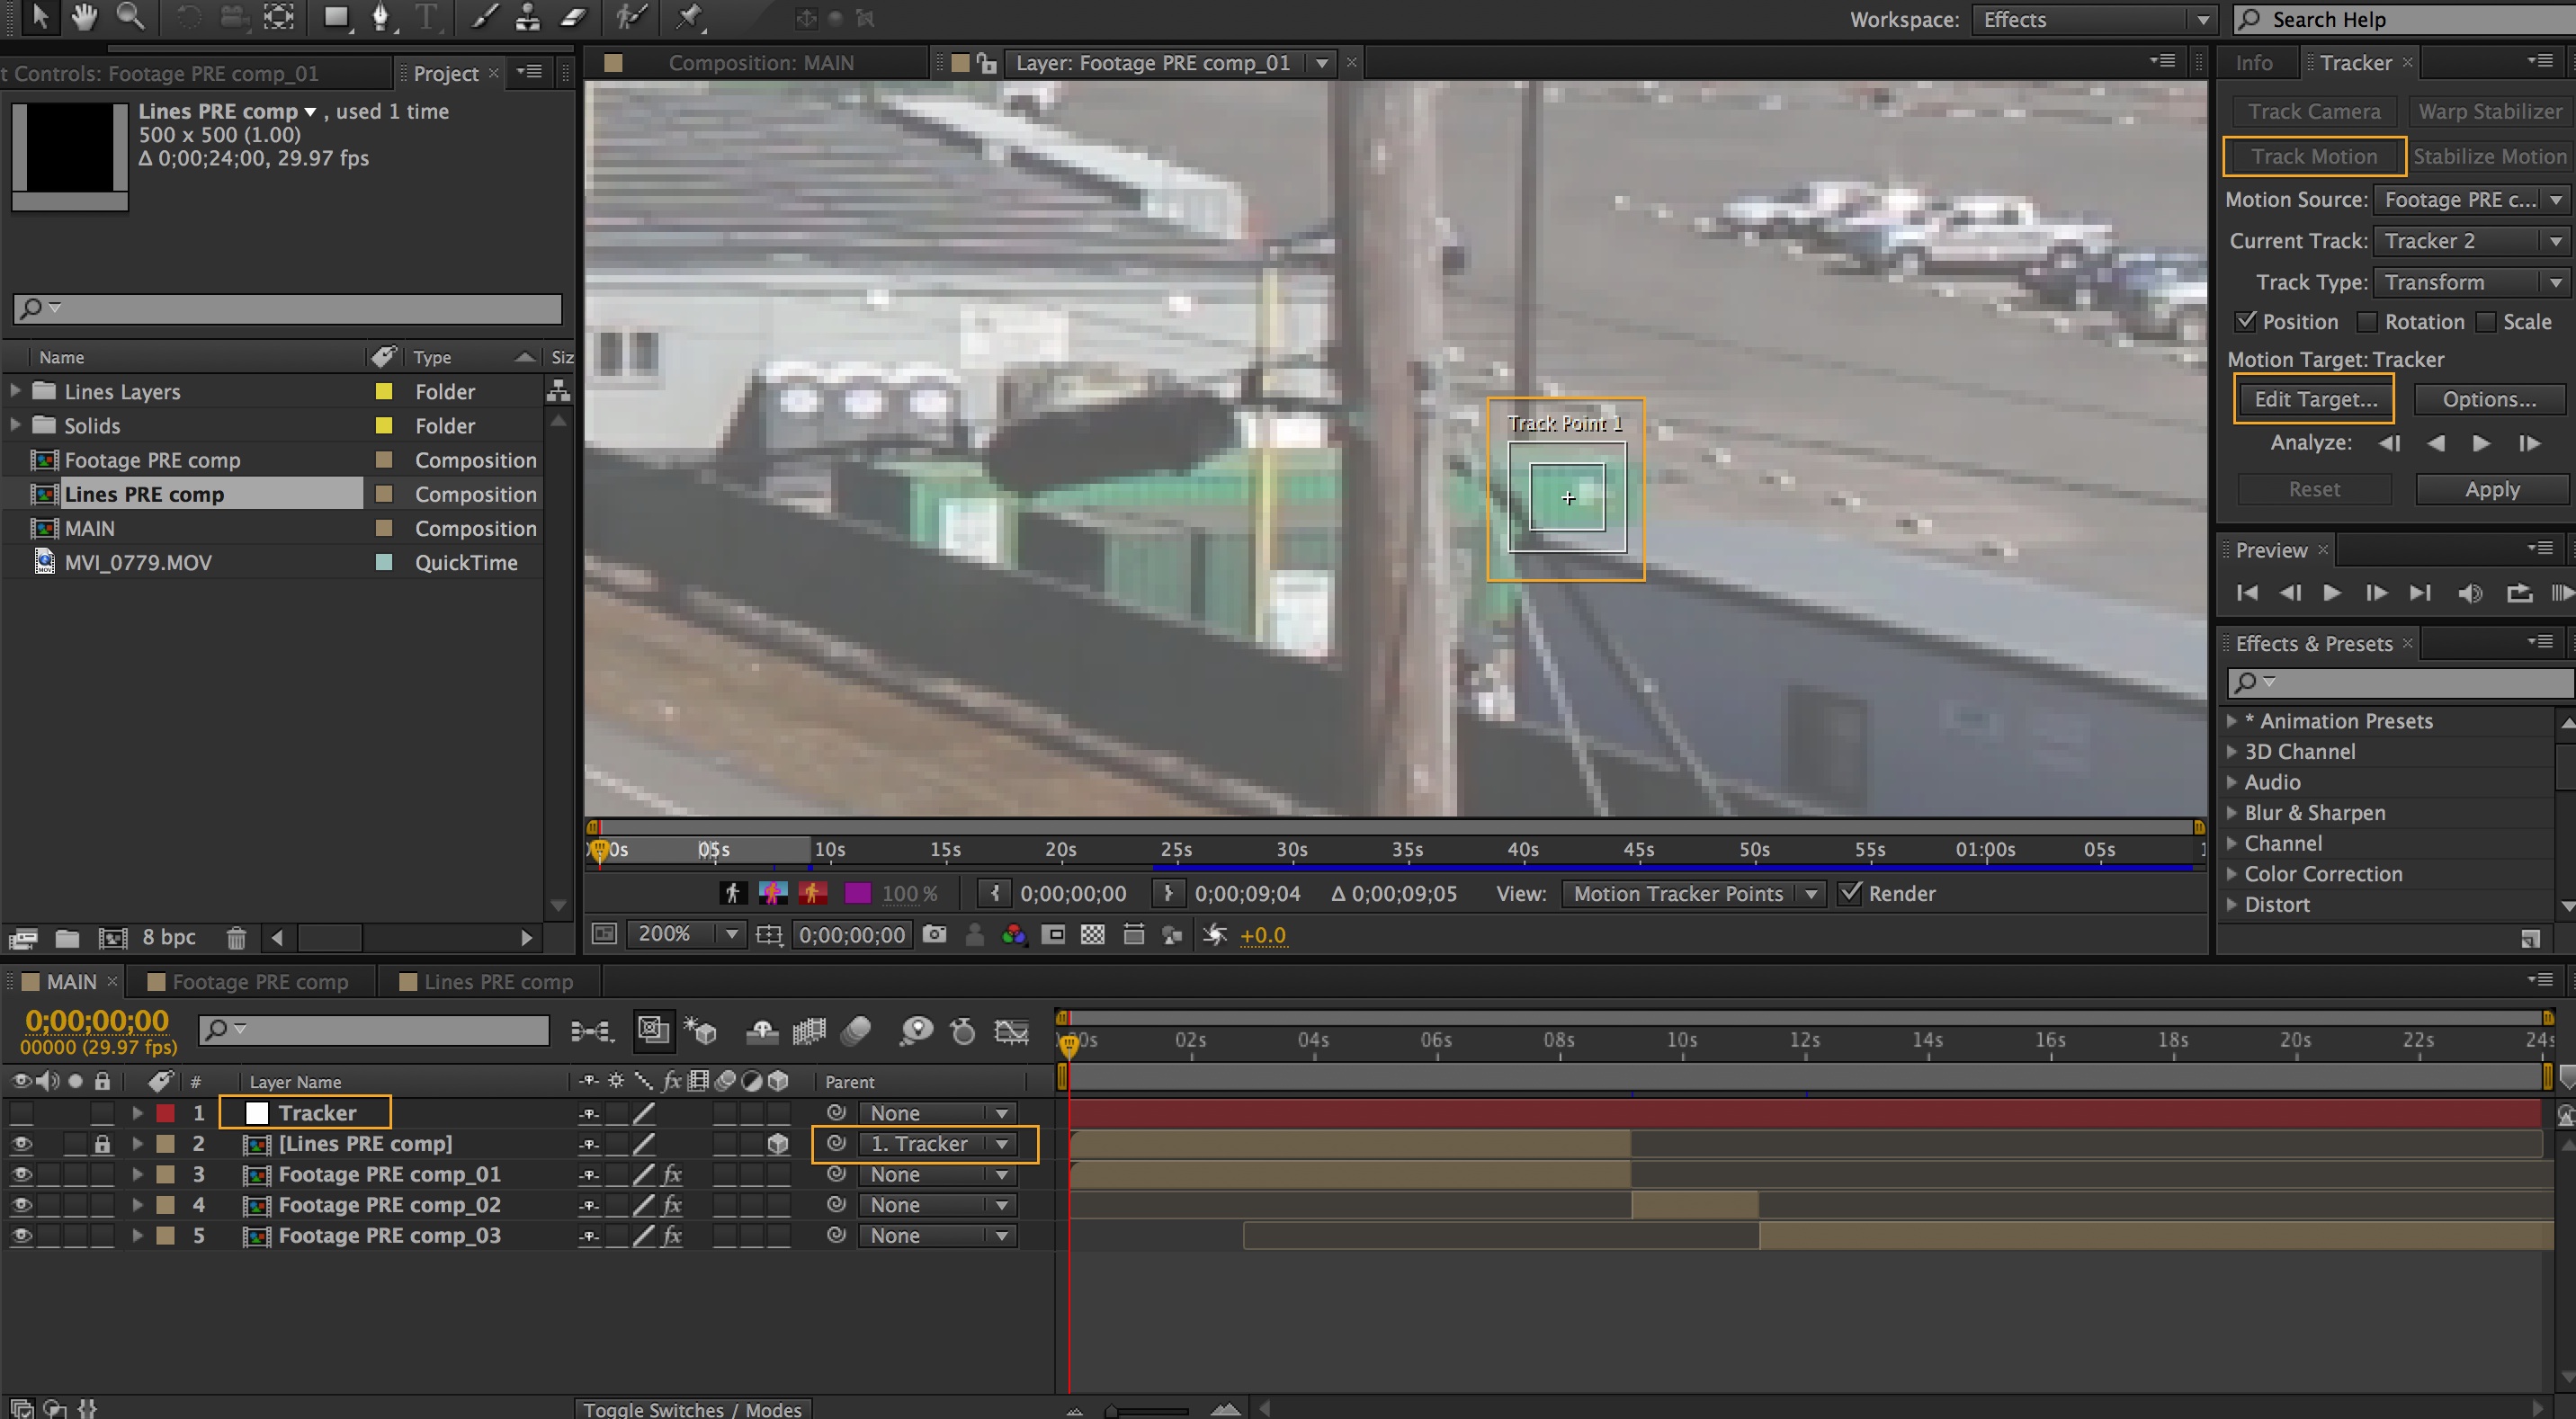This screenshot has width=2576, height=1419.
Task: Expand the Lines Layers folder
Action: click(x=15, y=391)
